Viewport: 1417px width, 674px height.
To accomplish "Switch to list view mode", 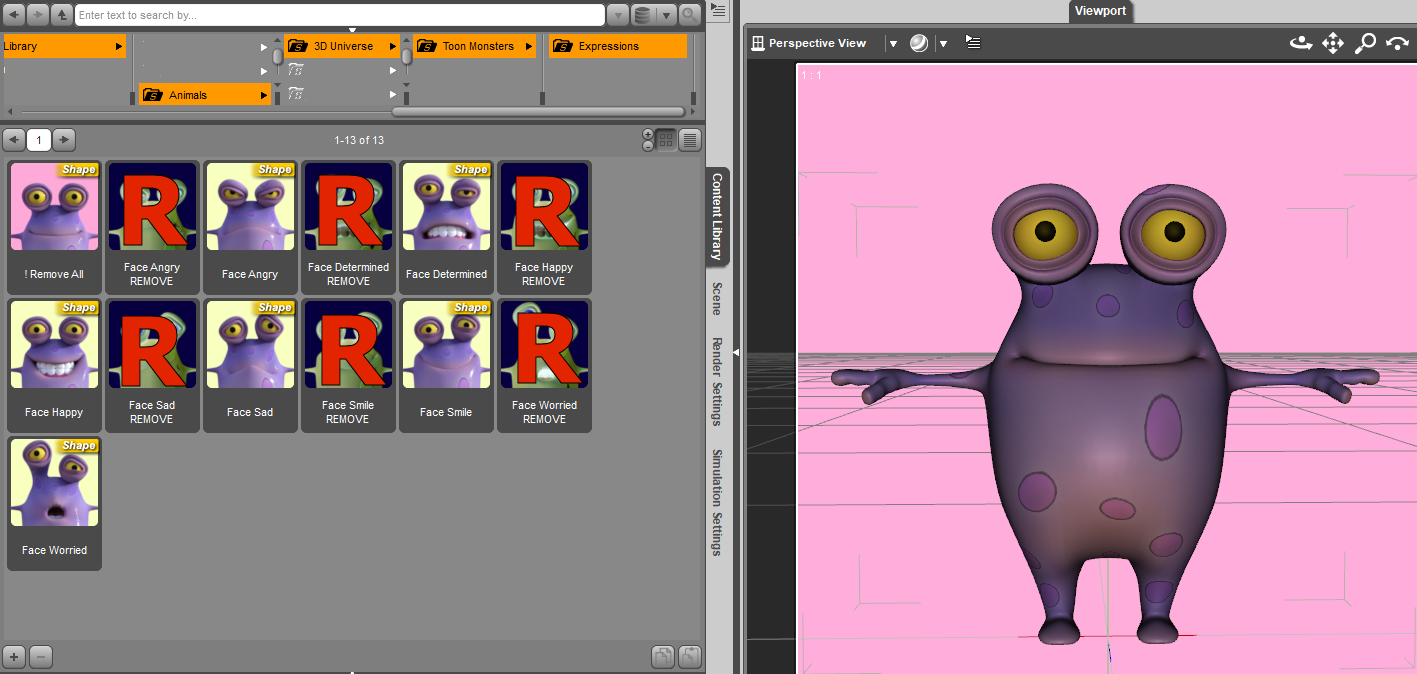I will [690, 140].
